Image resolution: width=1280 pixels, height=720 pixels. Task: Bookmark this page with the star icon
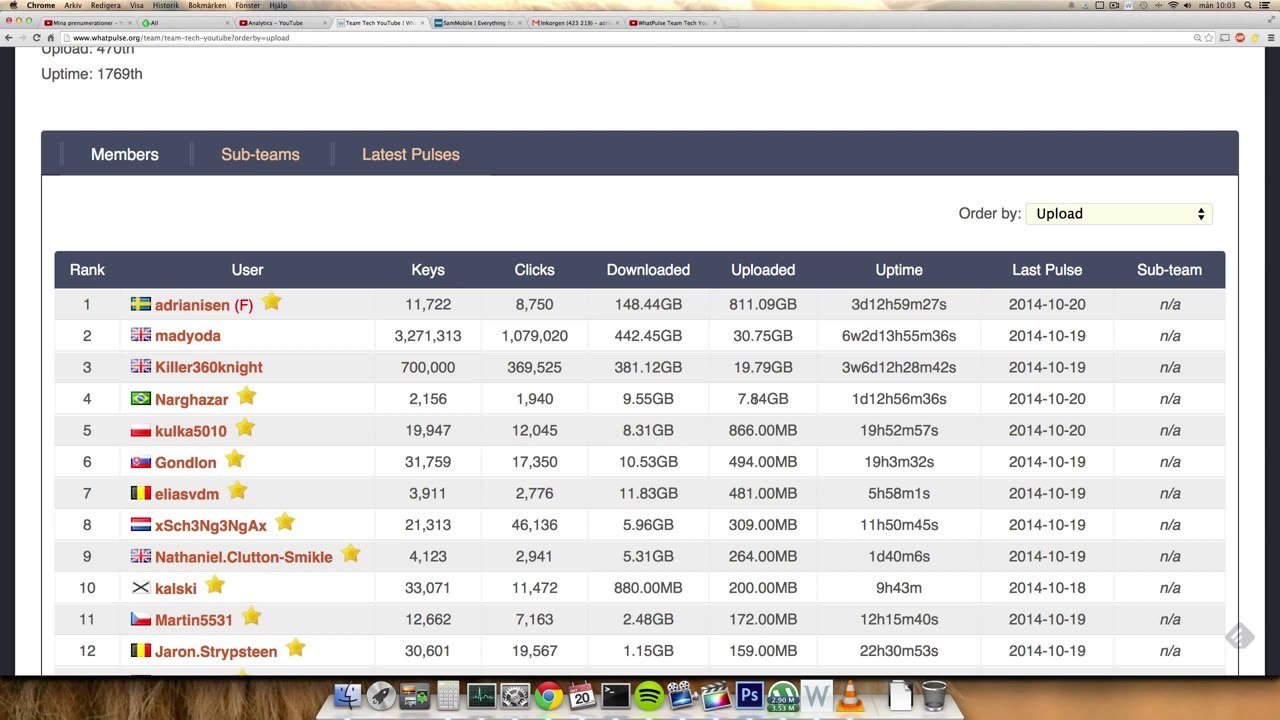pos(1211,38)
